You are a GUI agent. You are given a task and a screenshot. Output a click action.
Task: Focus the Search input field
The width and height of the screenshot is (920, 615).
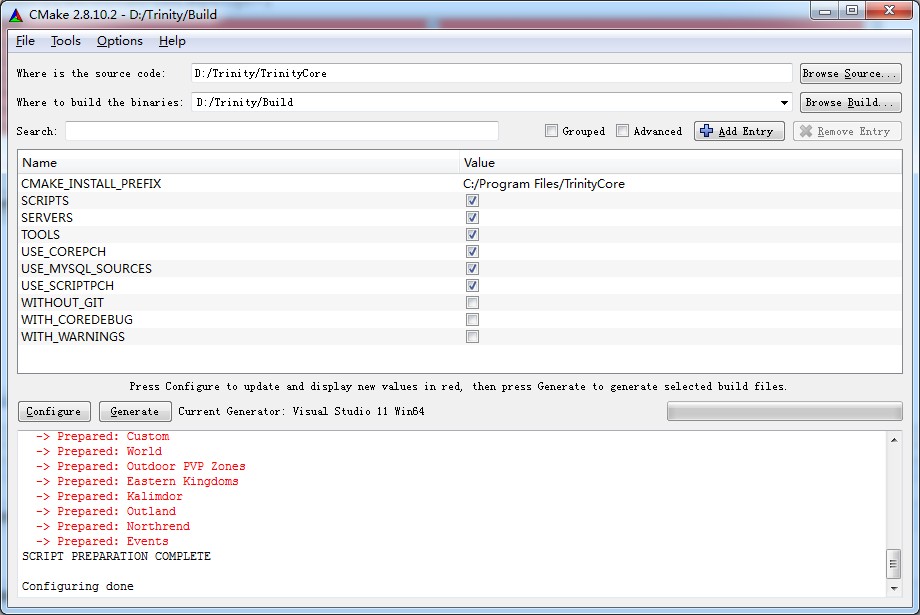pyautogui.click(x=282, y=131)
